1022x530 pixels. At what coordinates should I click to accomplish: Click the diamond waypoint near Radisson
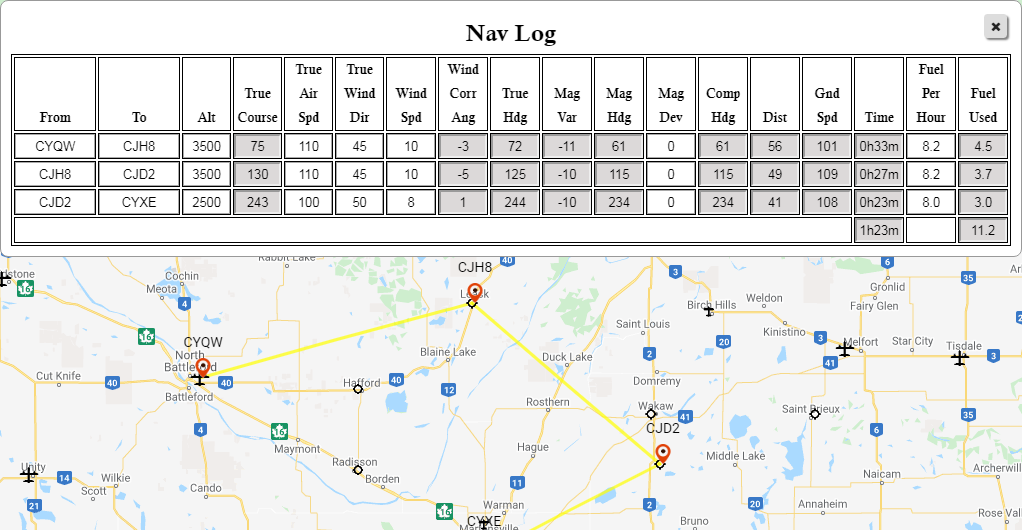[358, 469]
